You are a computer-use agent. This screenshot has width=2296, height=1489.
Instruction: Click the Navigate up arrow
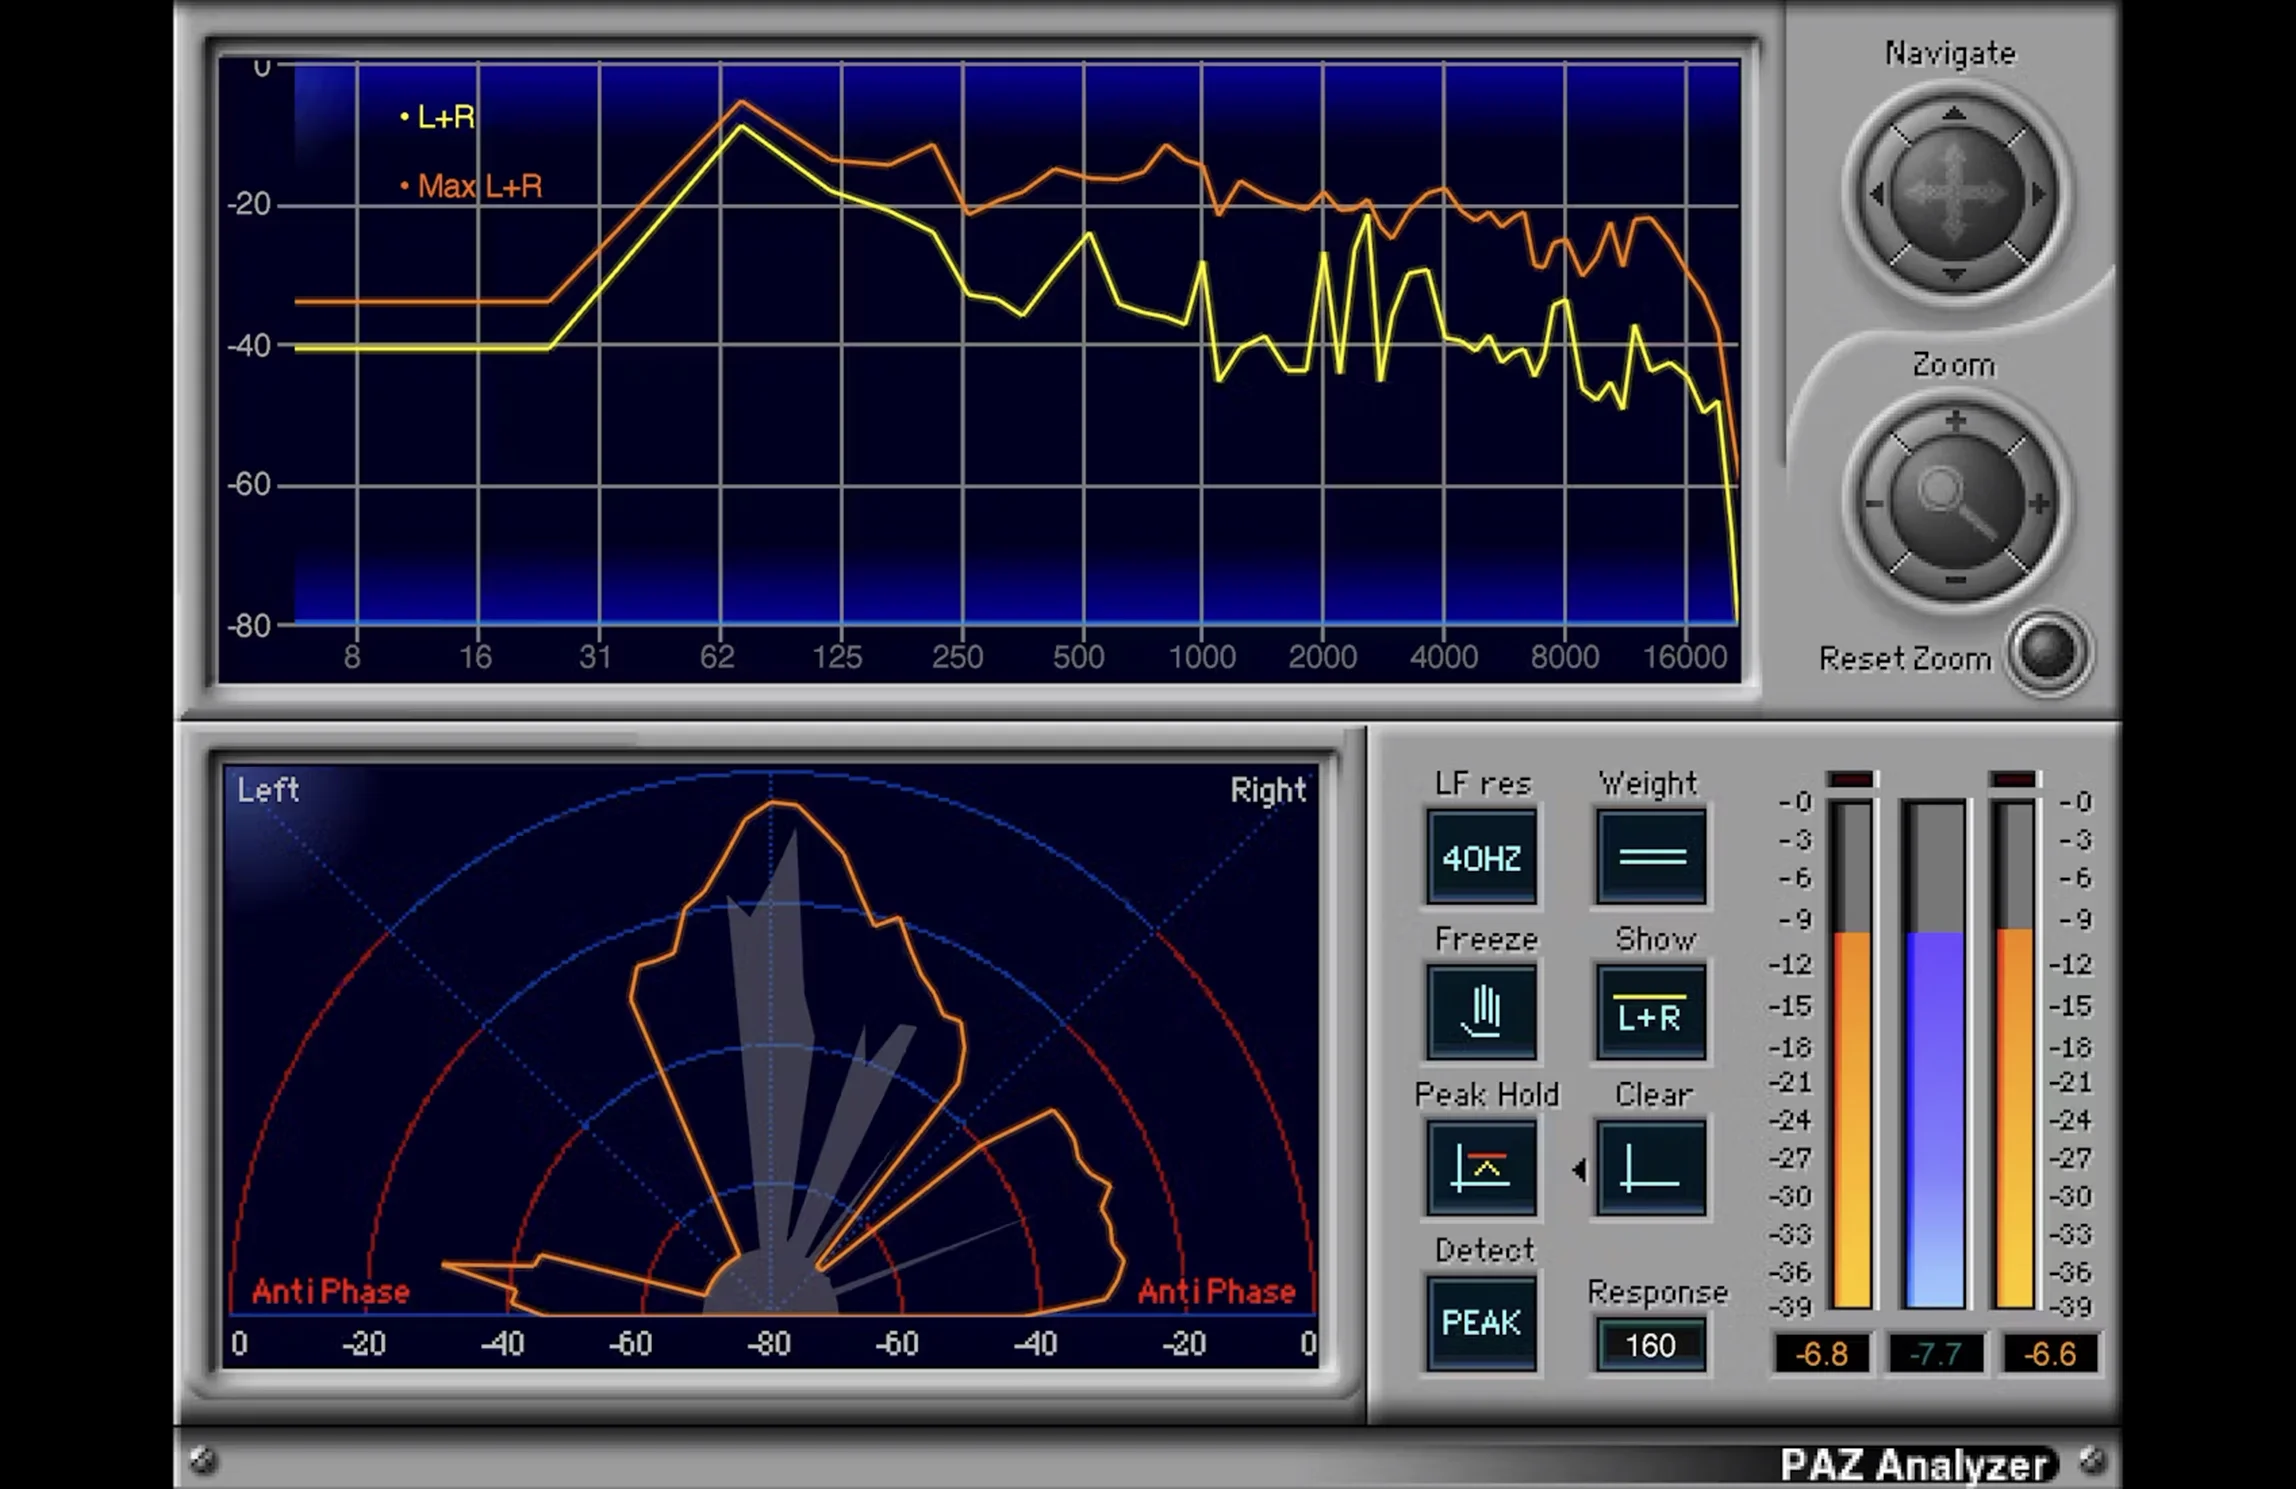pyautogui.click(x=1954, y=114)
